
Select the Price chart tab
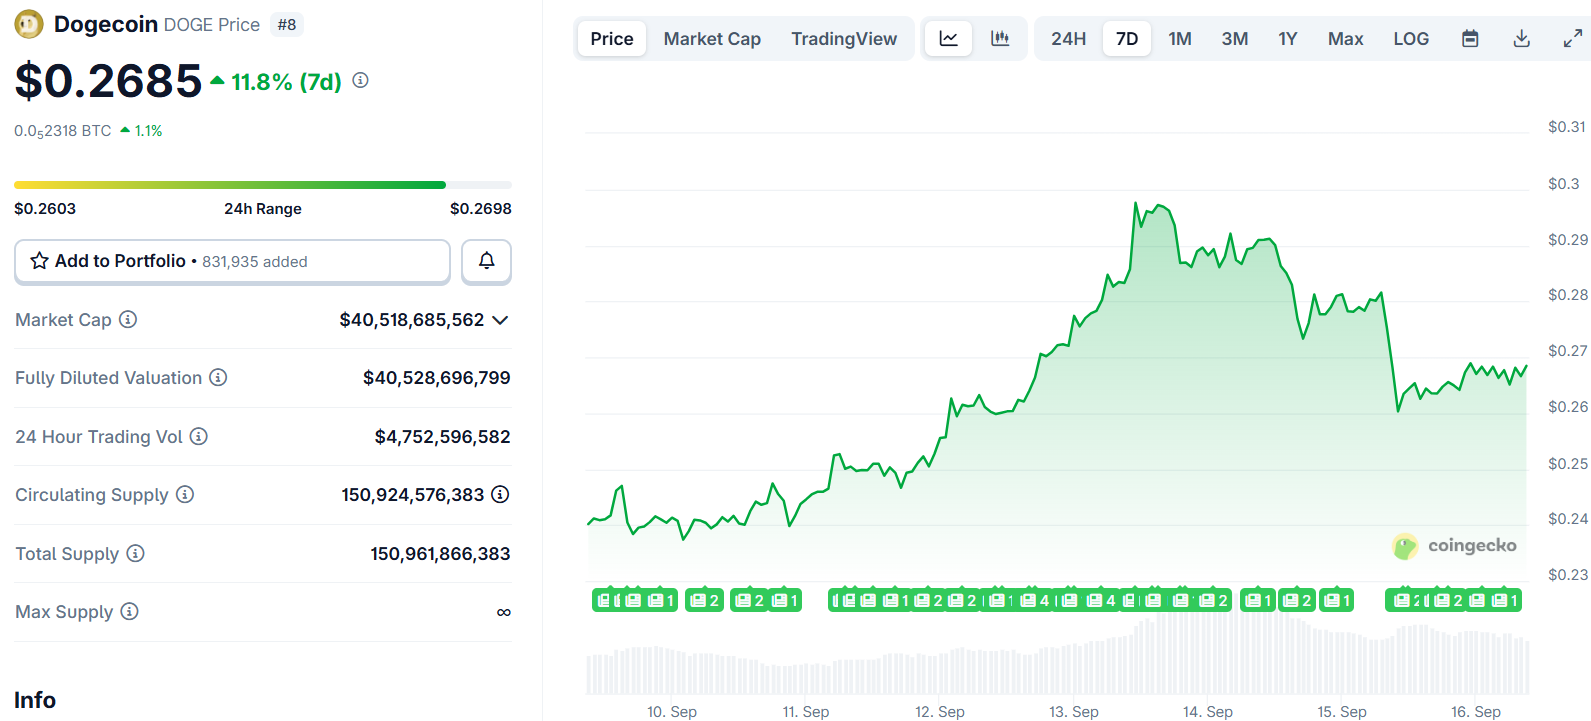click(612, 39)
